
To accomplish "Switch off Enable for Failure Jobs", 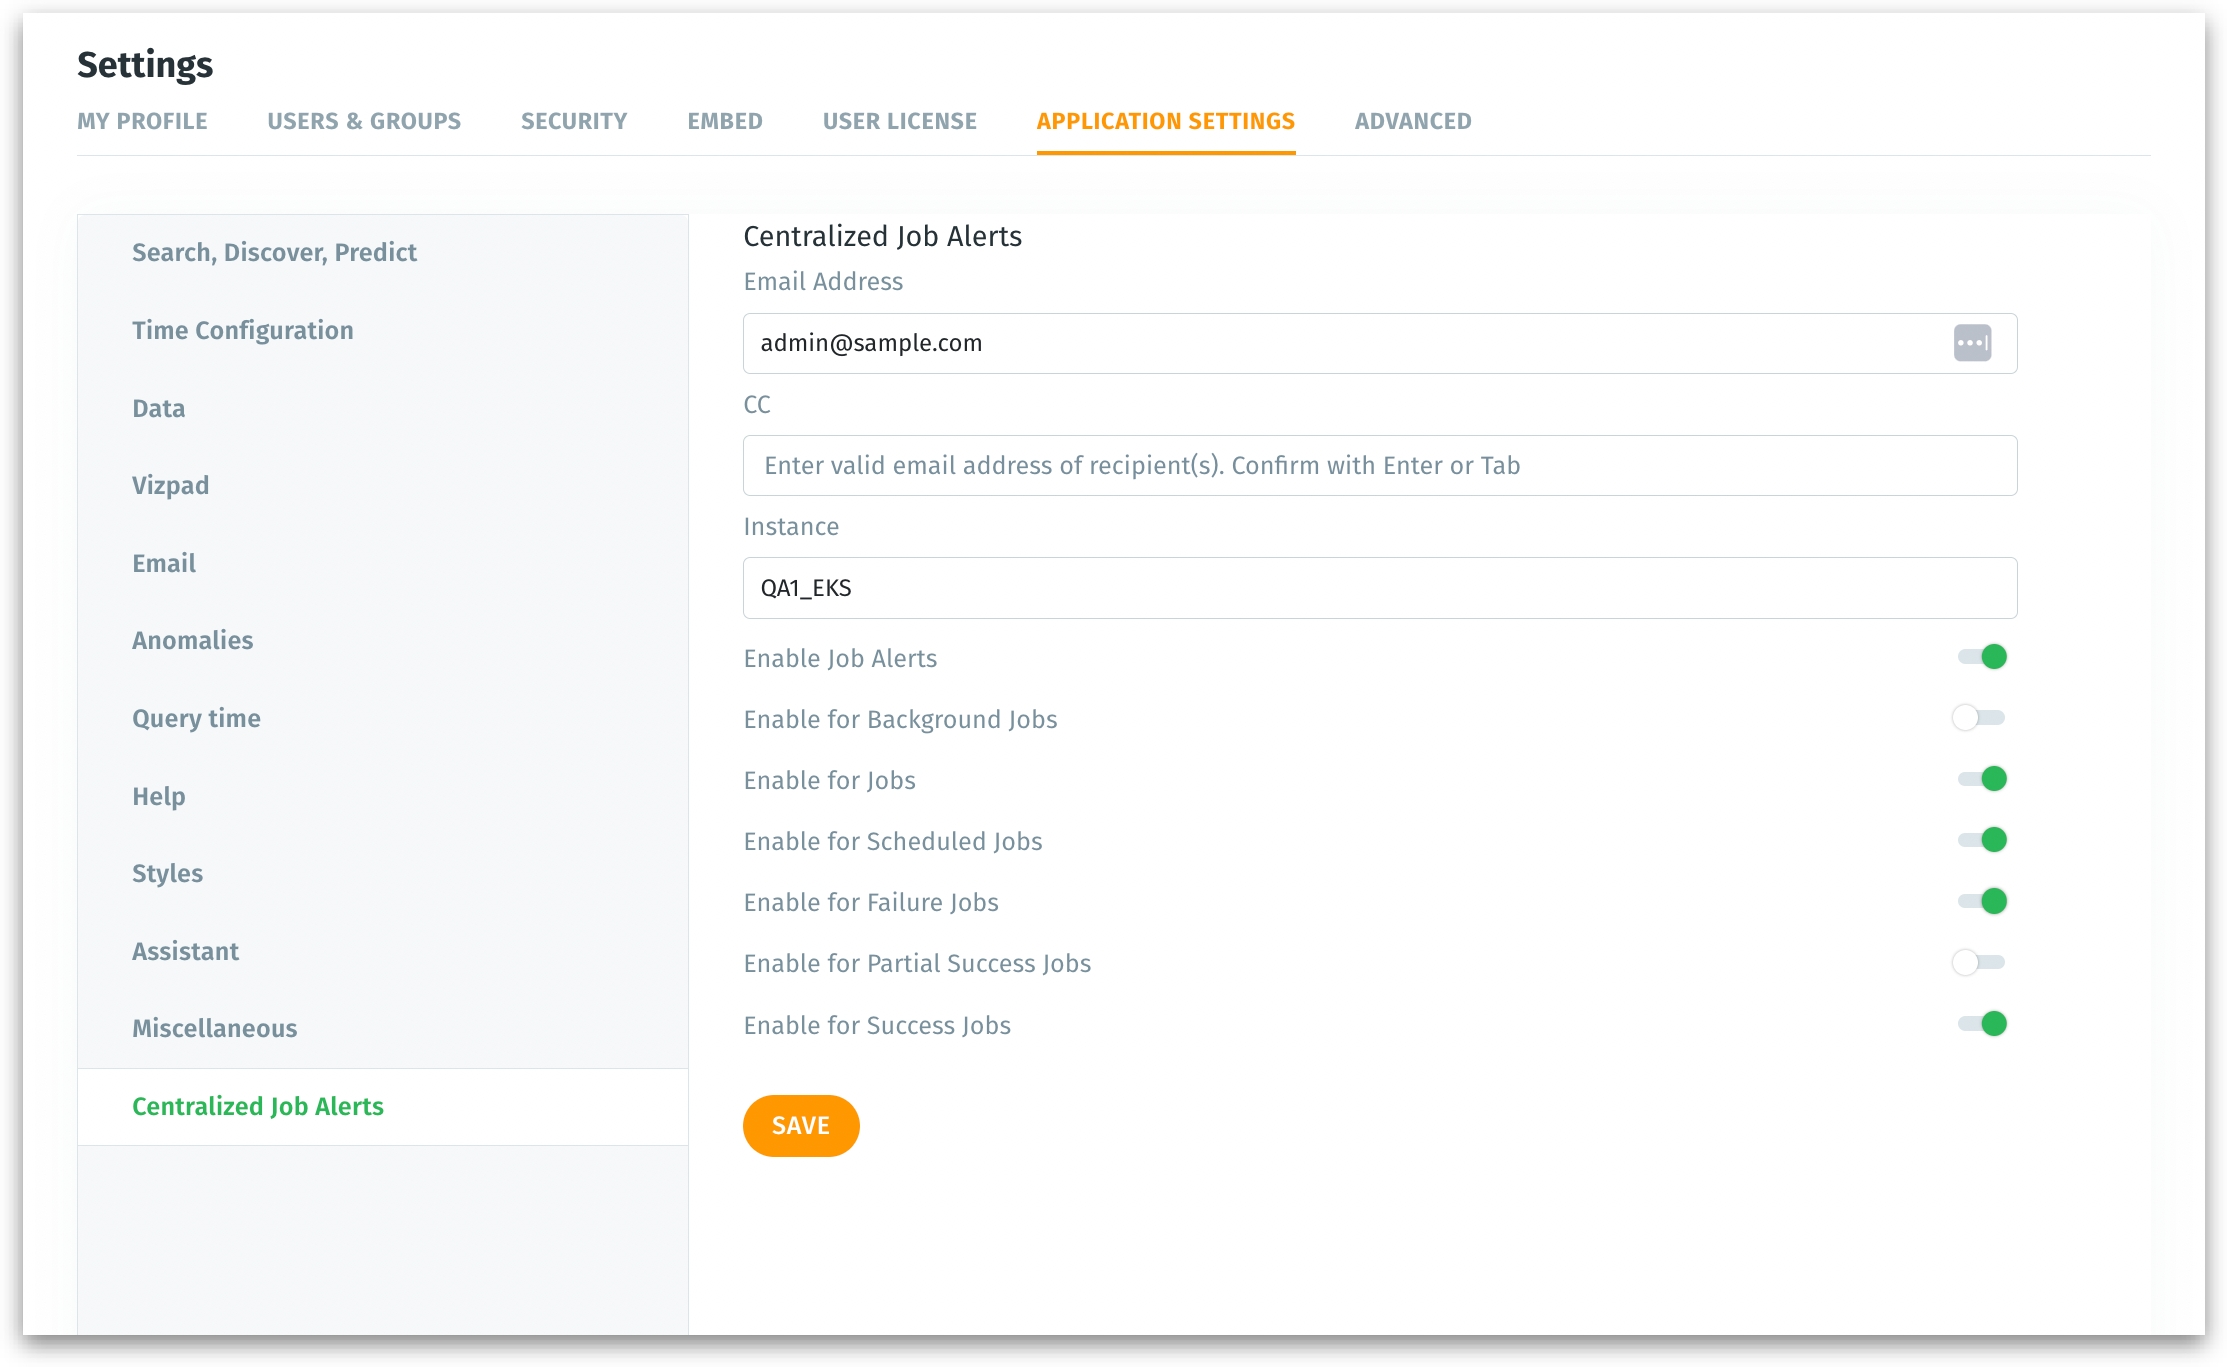I will (1982, 901).
